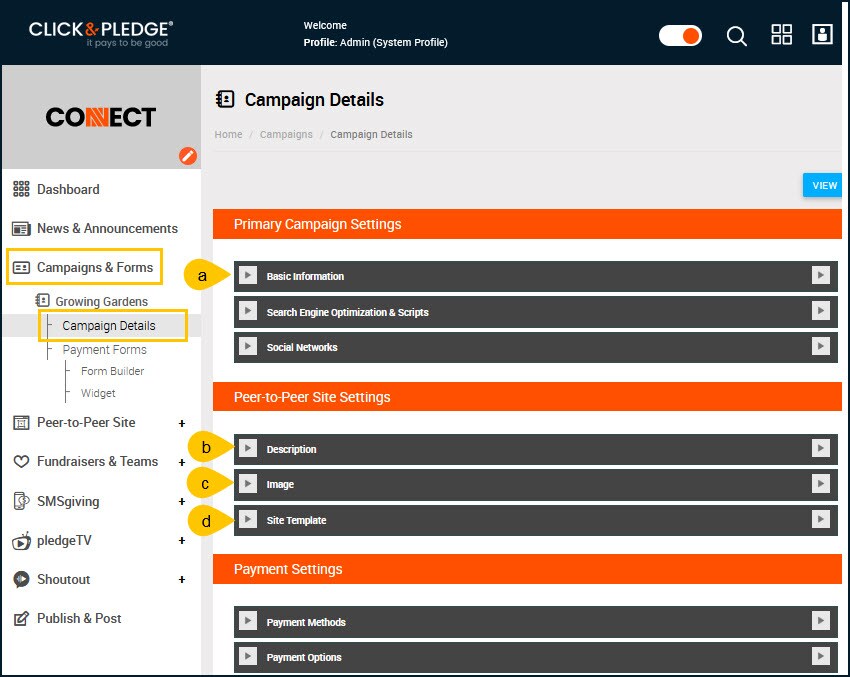The image size is (850, 677).
Task: Click the Primary Campaign Settings header
Action: pyautogui.click(x=527, y=224)
